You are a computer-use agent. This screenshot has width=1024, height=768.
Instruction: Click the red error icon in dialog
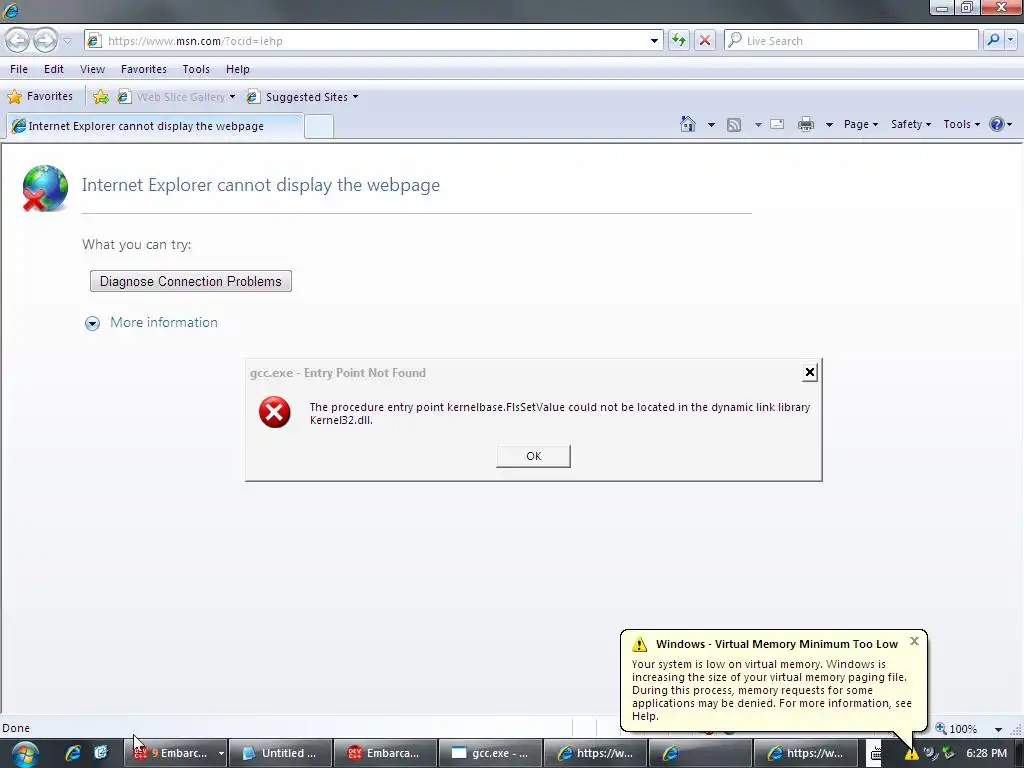point(274,412)
